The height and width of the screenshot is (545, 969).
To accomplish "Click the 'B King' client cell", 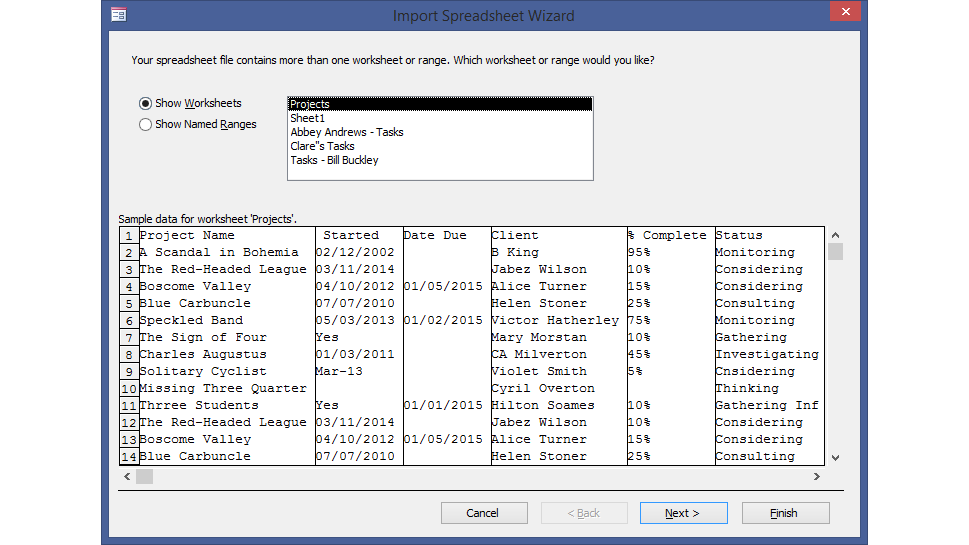I will point(559,252).
